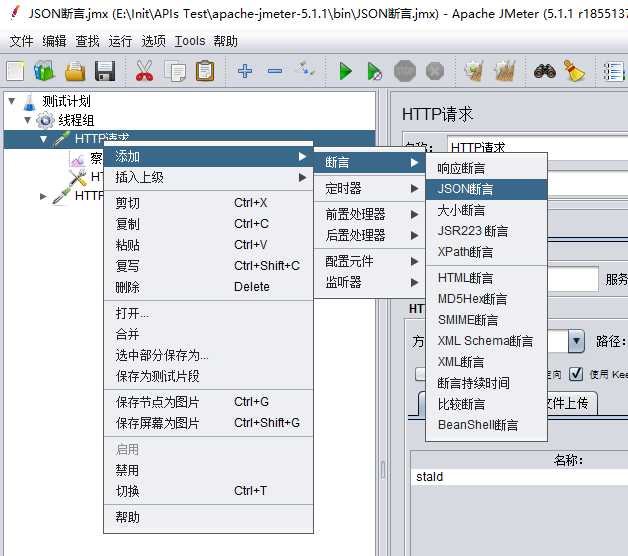Viewport: 628px width, 556px height.
Task: Open the 帮助 menu in menu bar
Action: pos(225,41)
